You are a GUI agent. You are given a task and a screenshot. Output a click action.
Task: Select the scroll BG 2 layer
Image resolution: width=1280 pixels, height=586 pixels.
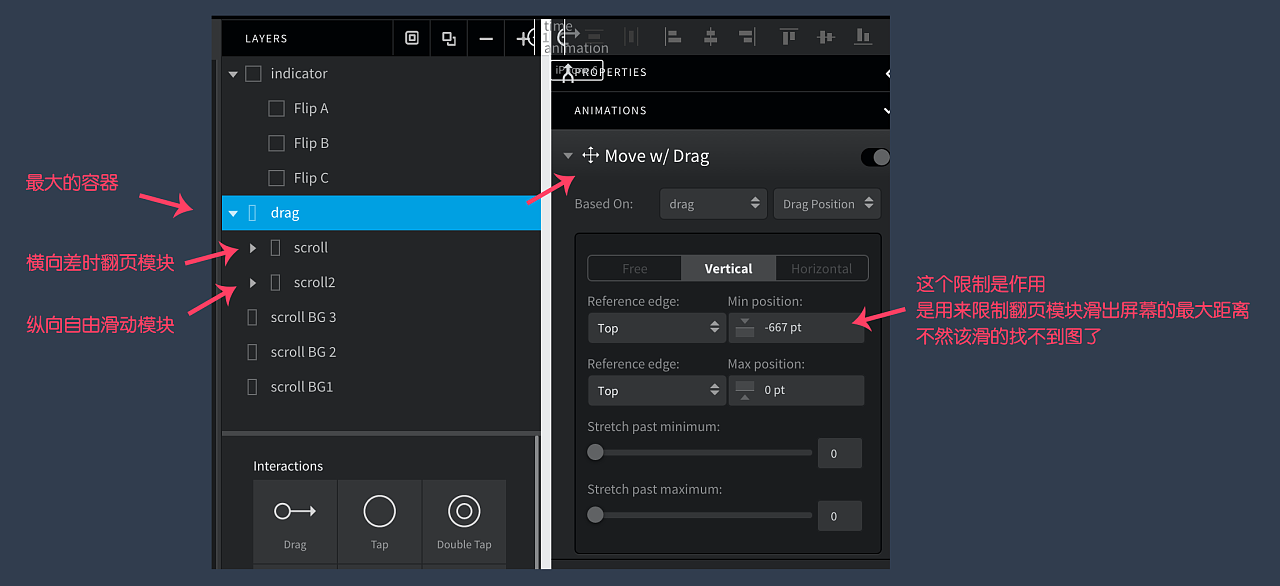381,352
